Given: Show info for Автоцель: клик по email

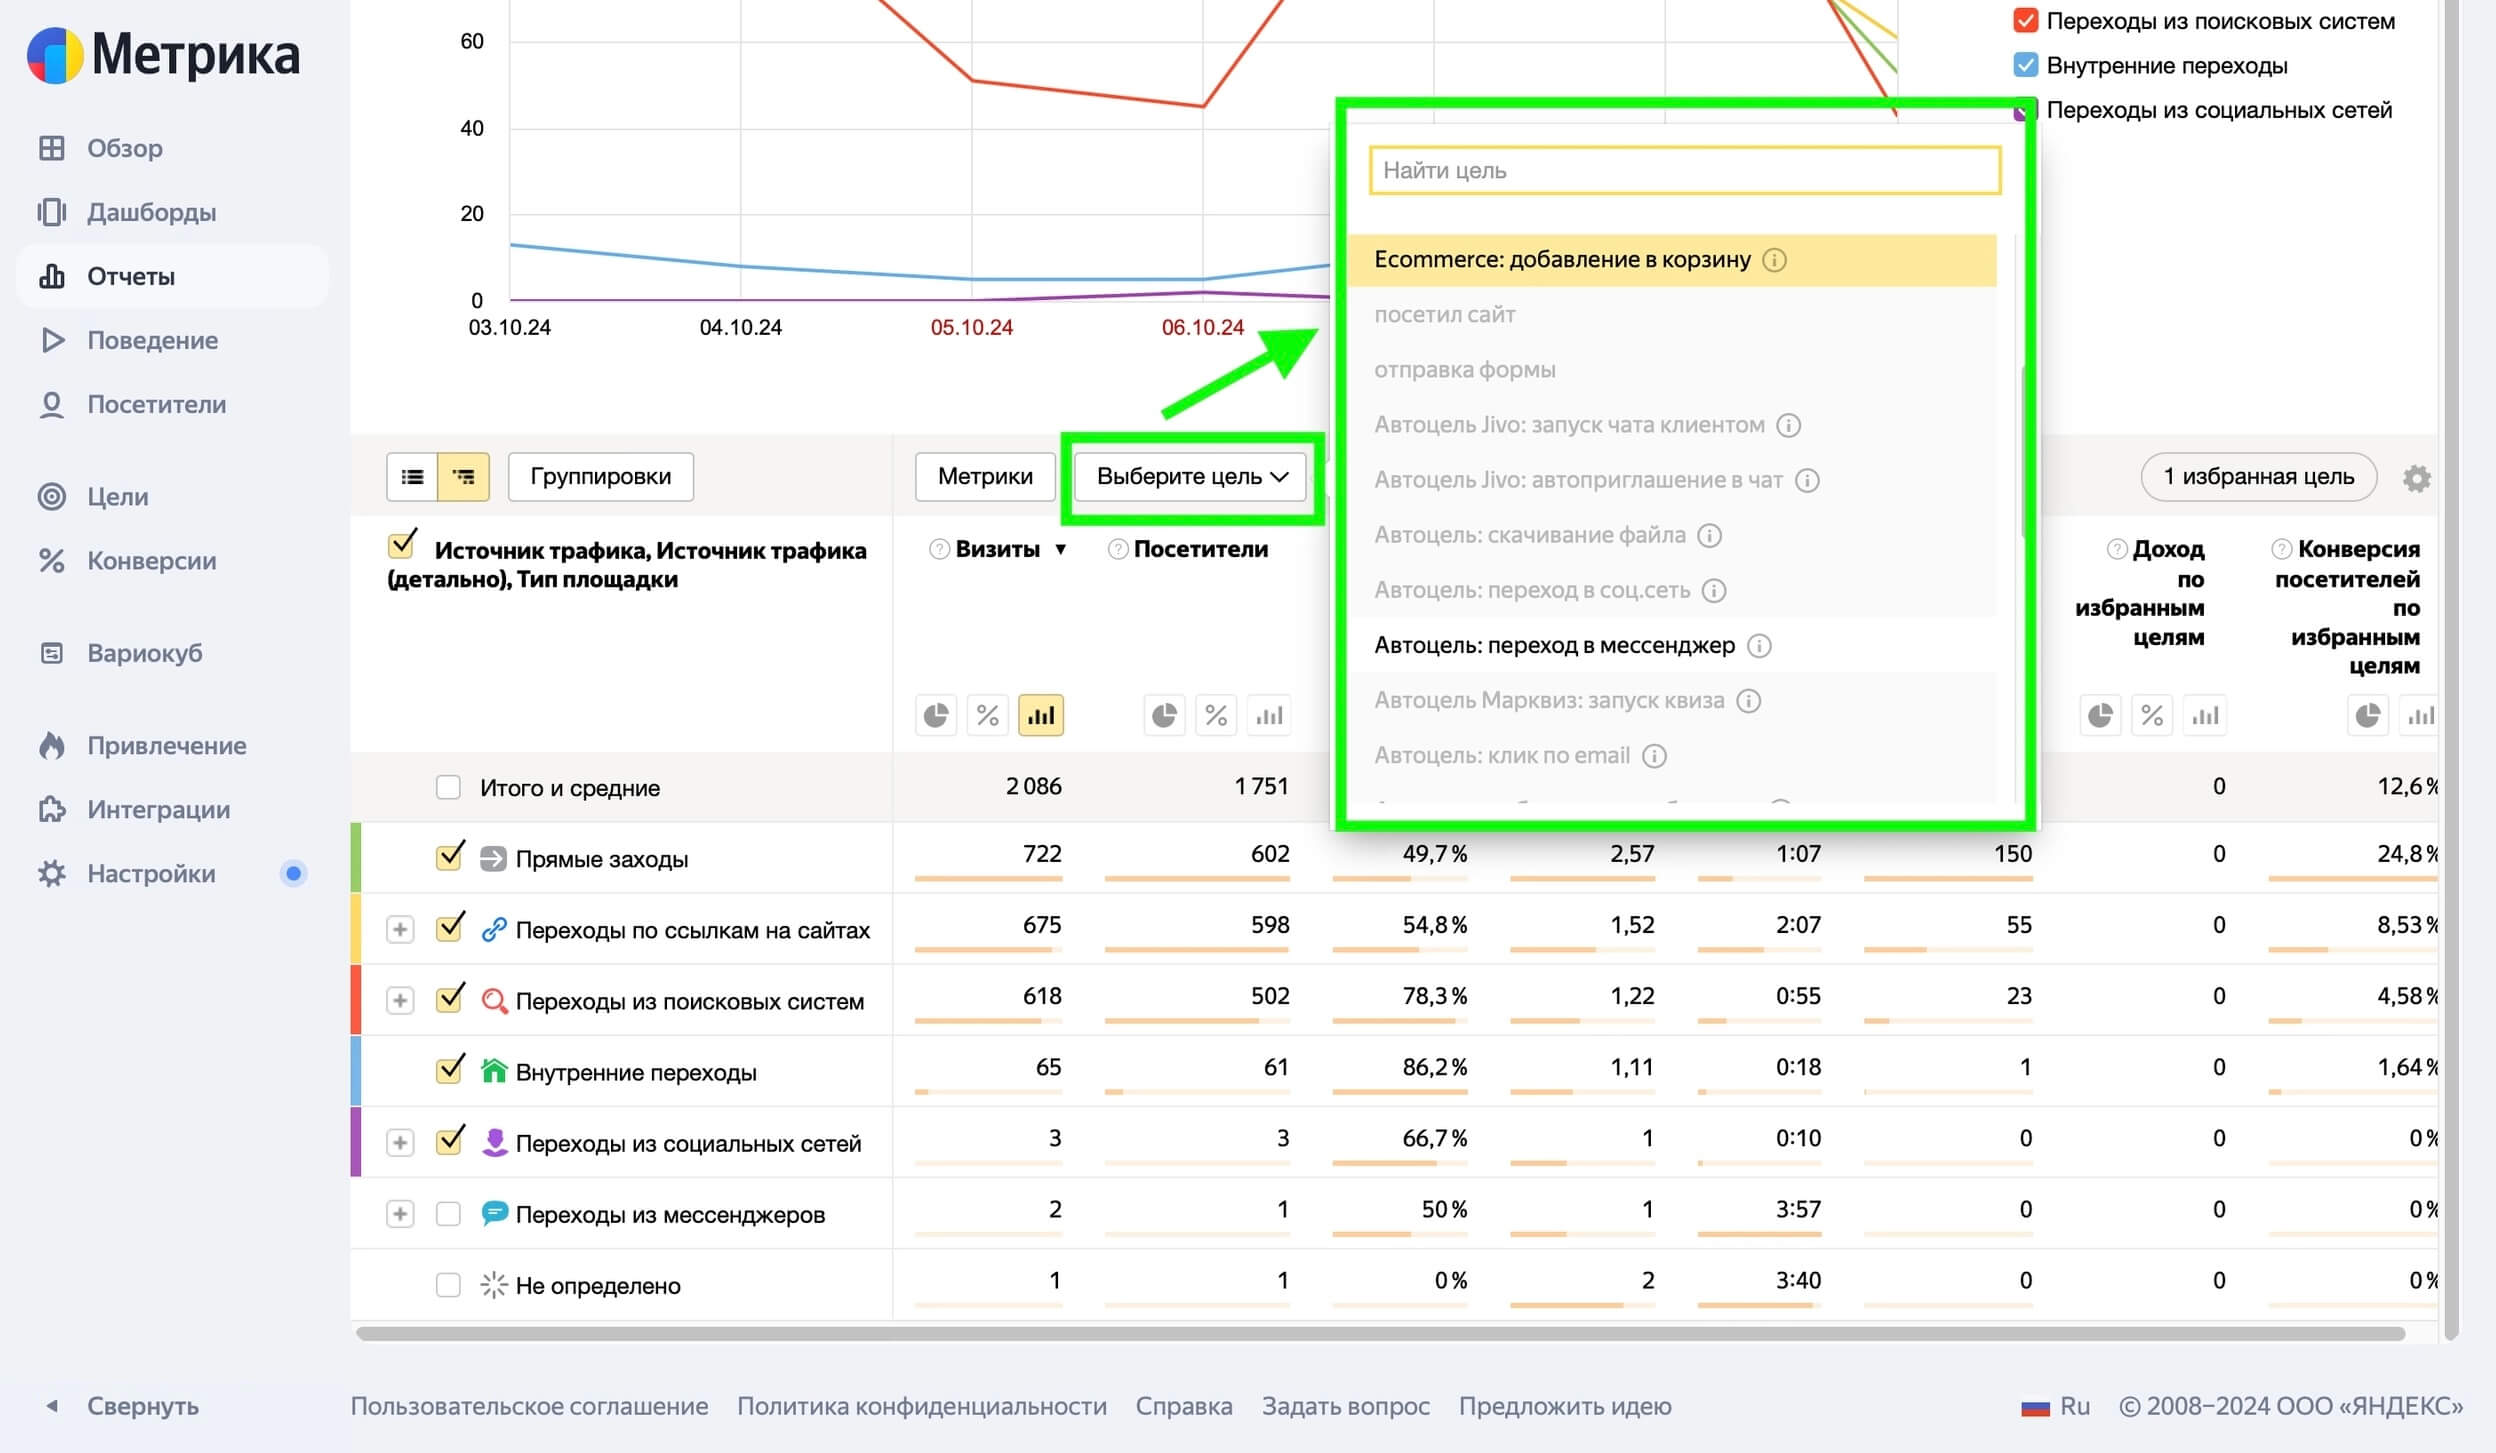Looking at the screenshot, I should click(x=1655, y=755).
